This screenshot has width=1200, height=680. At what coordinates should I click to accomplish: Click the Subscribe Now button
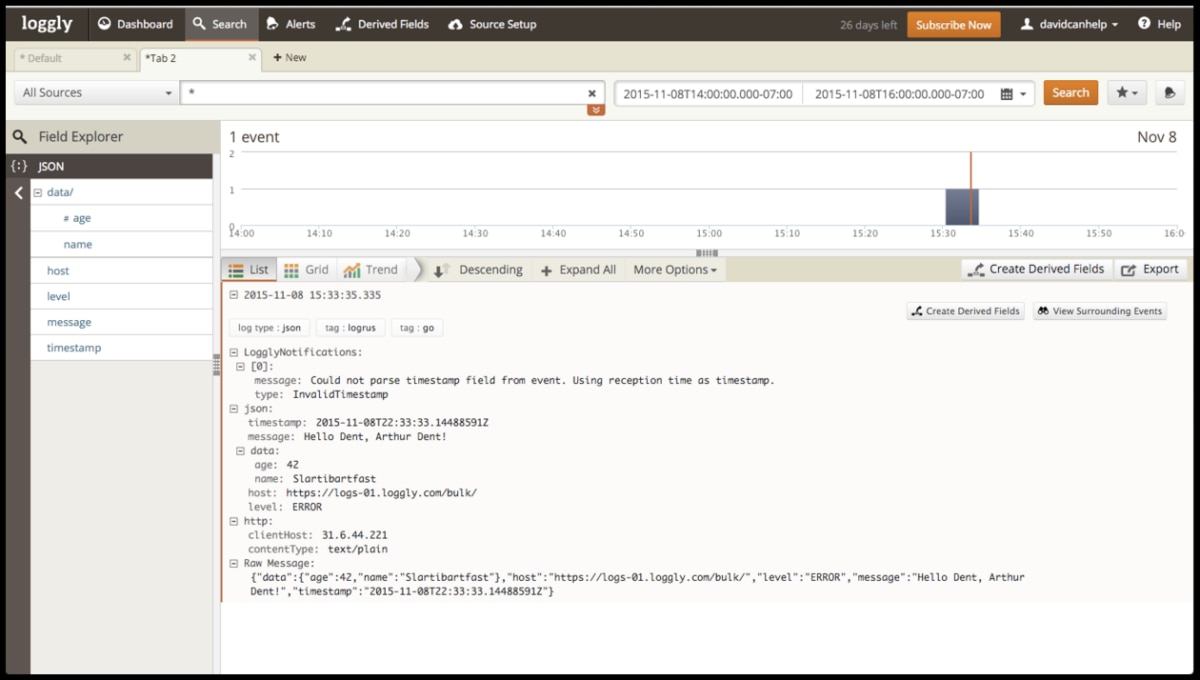(953, 23)
